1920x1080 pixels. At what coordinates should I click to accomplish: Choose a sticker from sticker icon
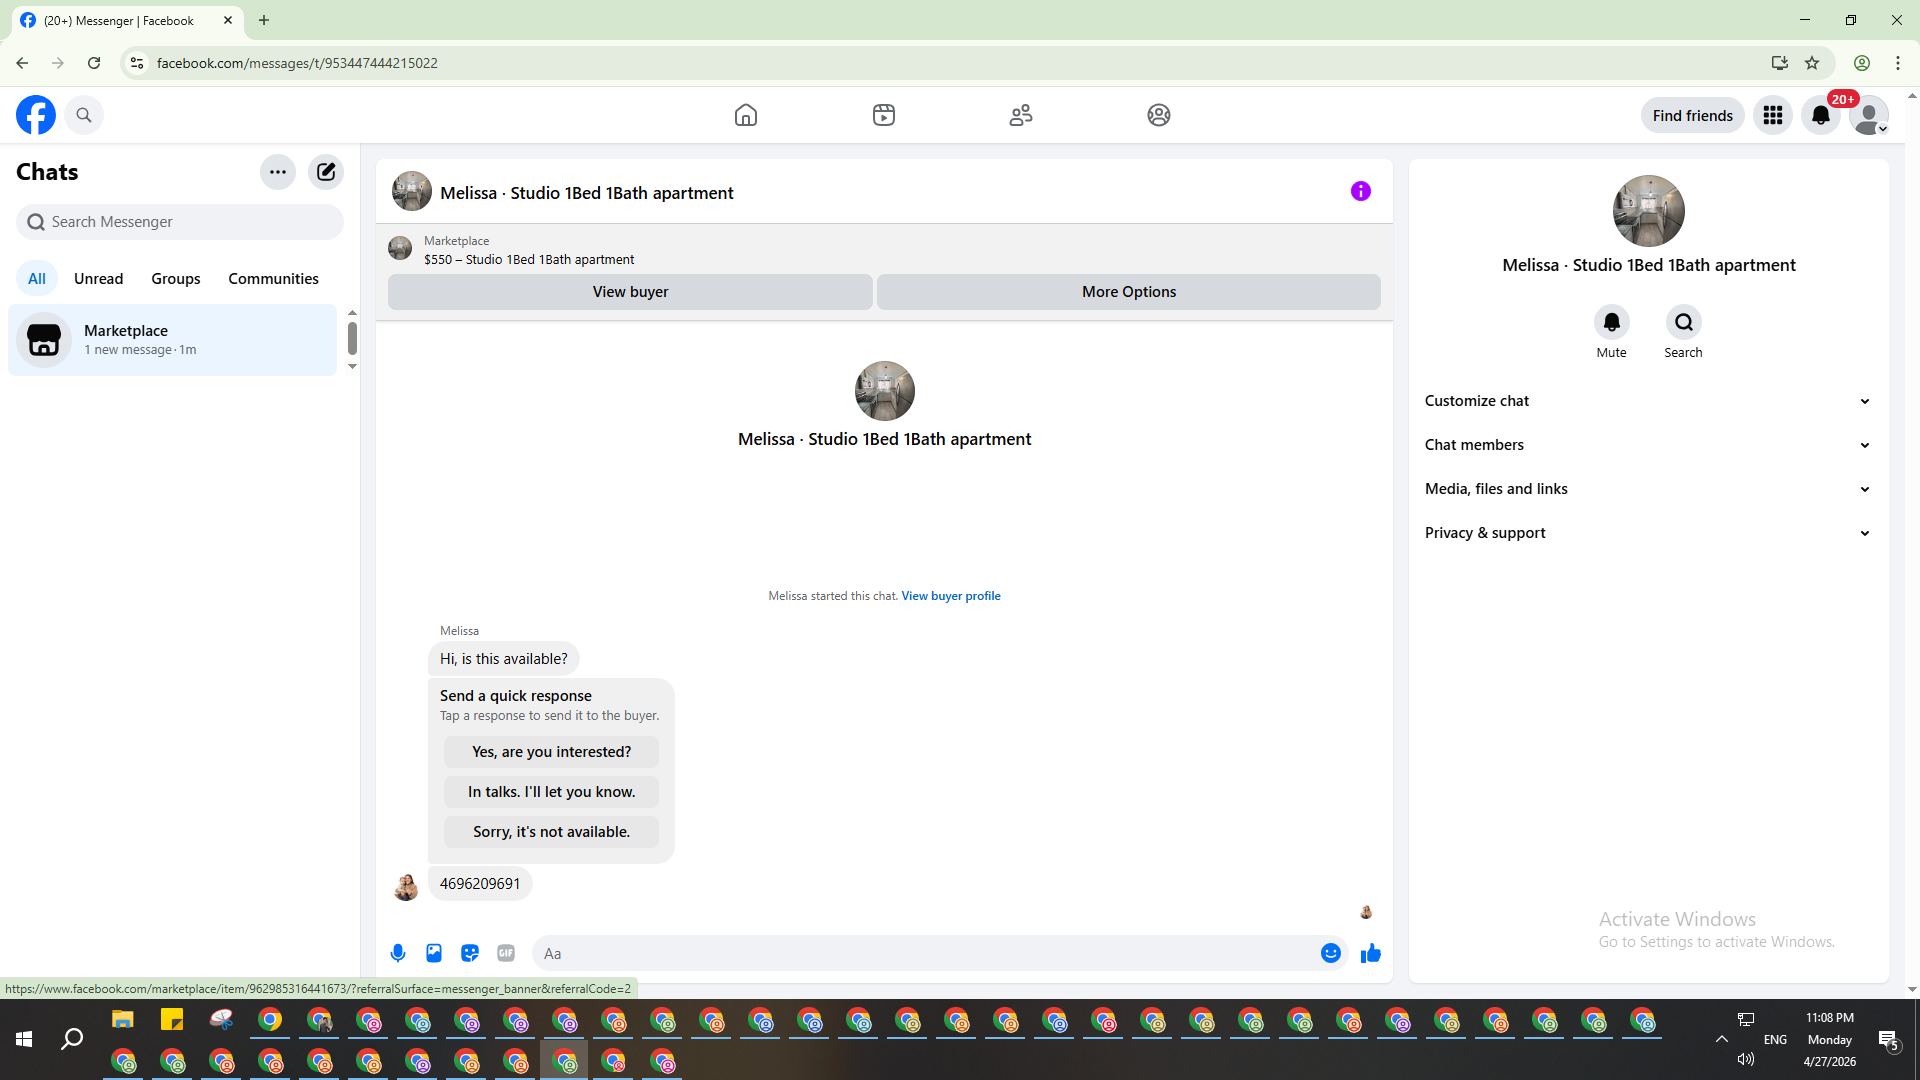(x=470, y=953)
